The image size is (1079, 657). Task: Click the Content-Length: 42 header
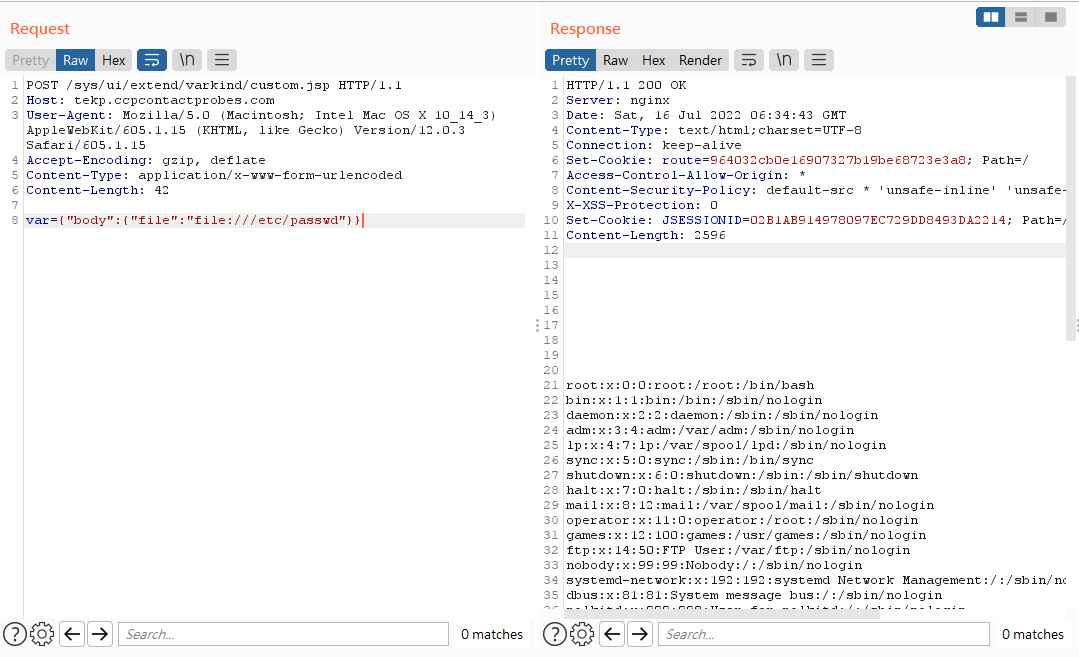point(97,191)
